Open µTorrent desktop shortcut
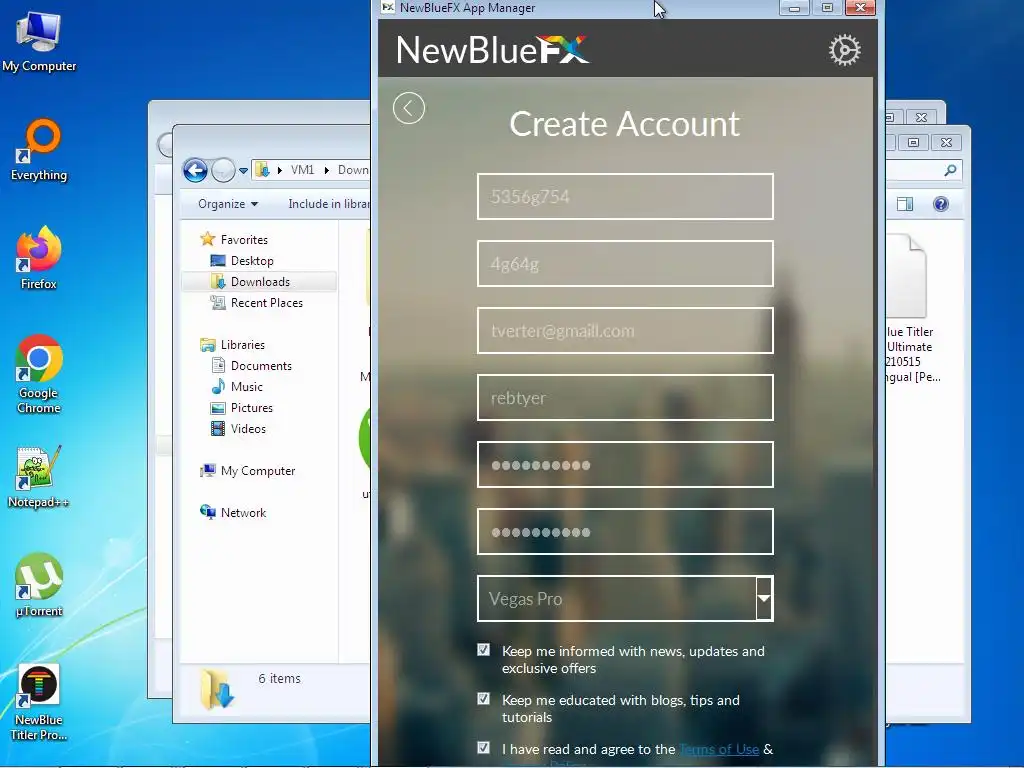Image resolution: width=1024 pixels, height=768 pixels. 39,586
